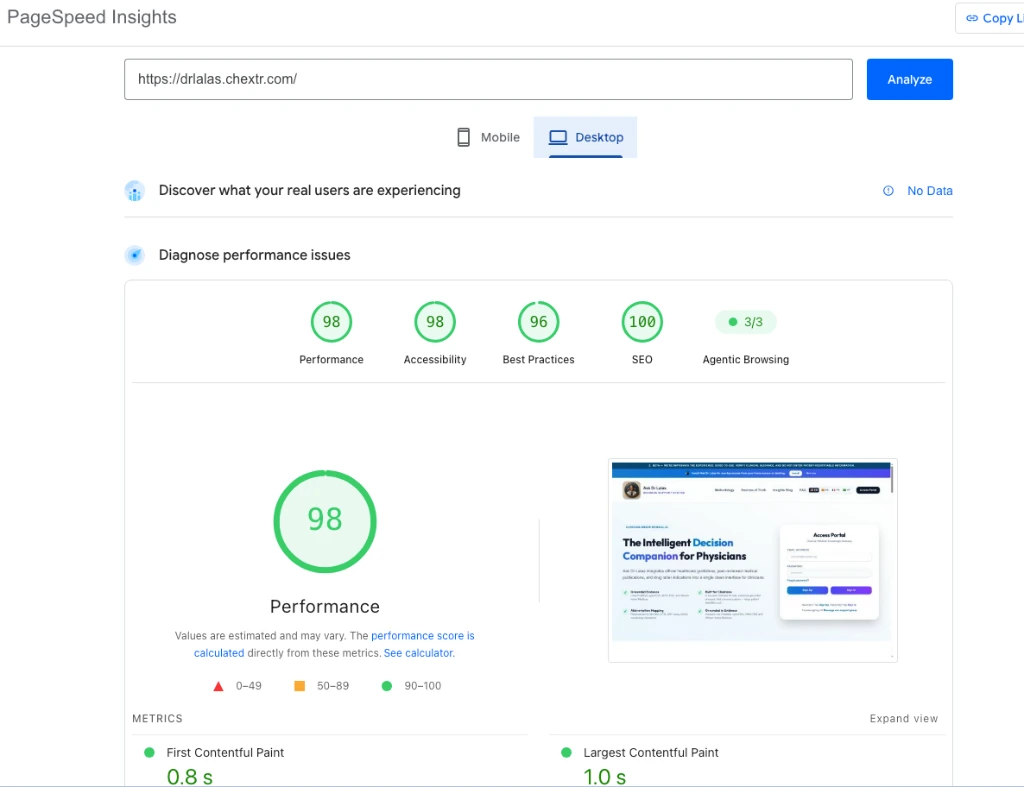1024x787 pixels.
Task: Jump to Accessibility score gauge
Action: click(x=435, y=321)
